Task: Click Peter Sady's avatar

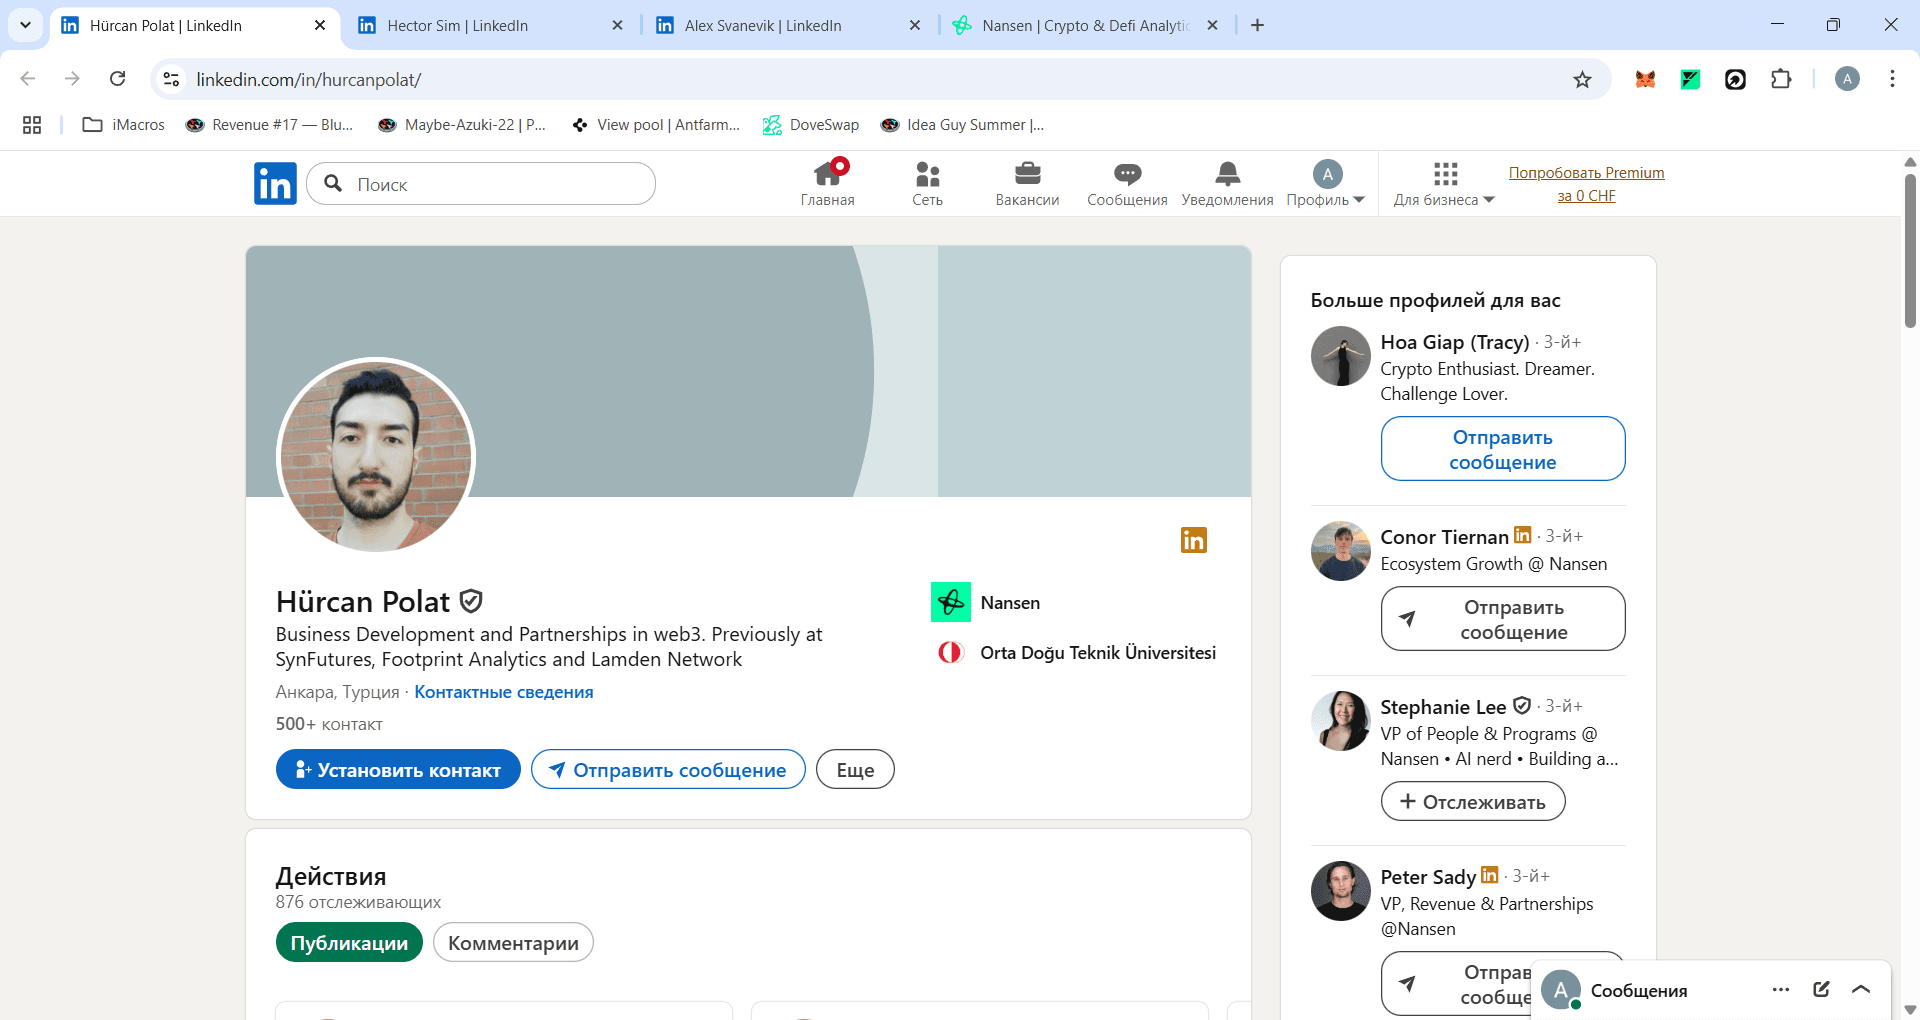Action: click(x=1340, y=891)
